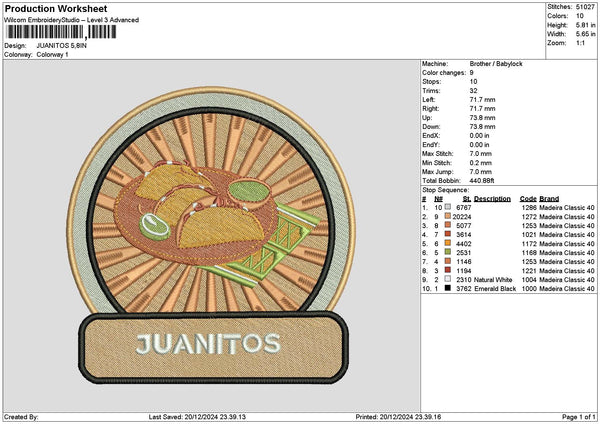Click 'Page 1 of 1' in footer
Image resolution: width=600 pixels, height=424 pixels.
[x=579, y=417]
